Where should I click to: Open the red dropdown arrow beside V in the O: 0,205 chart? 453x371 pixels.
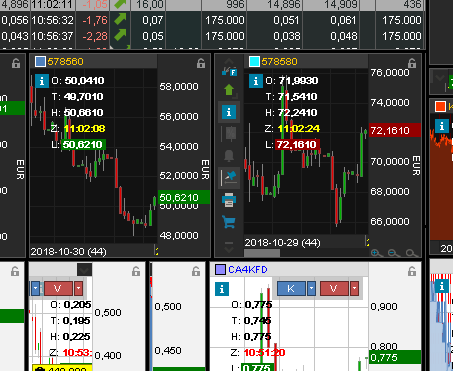pyautogui.click(x=78, y=288)
